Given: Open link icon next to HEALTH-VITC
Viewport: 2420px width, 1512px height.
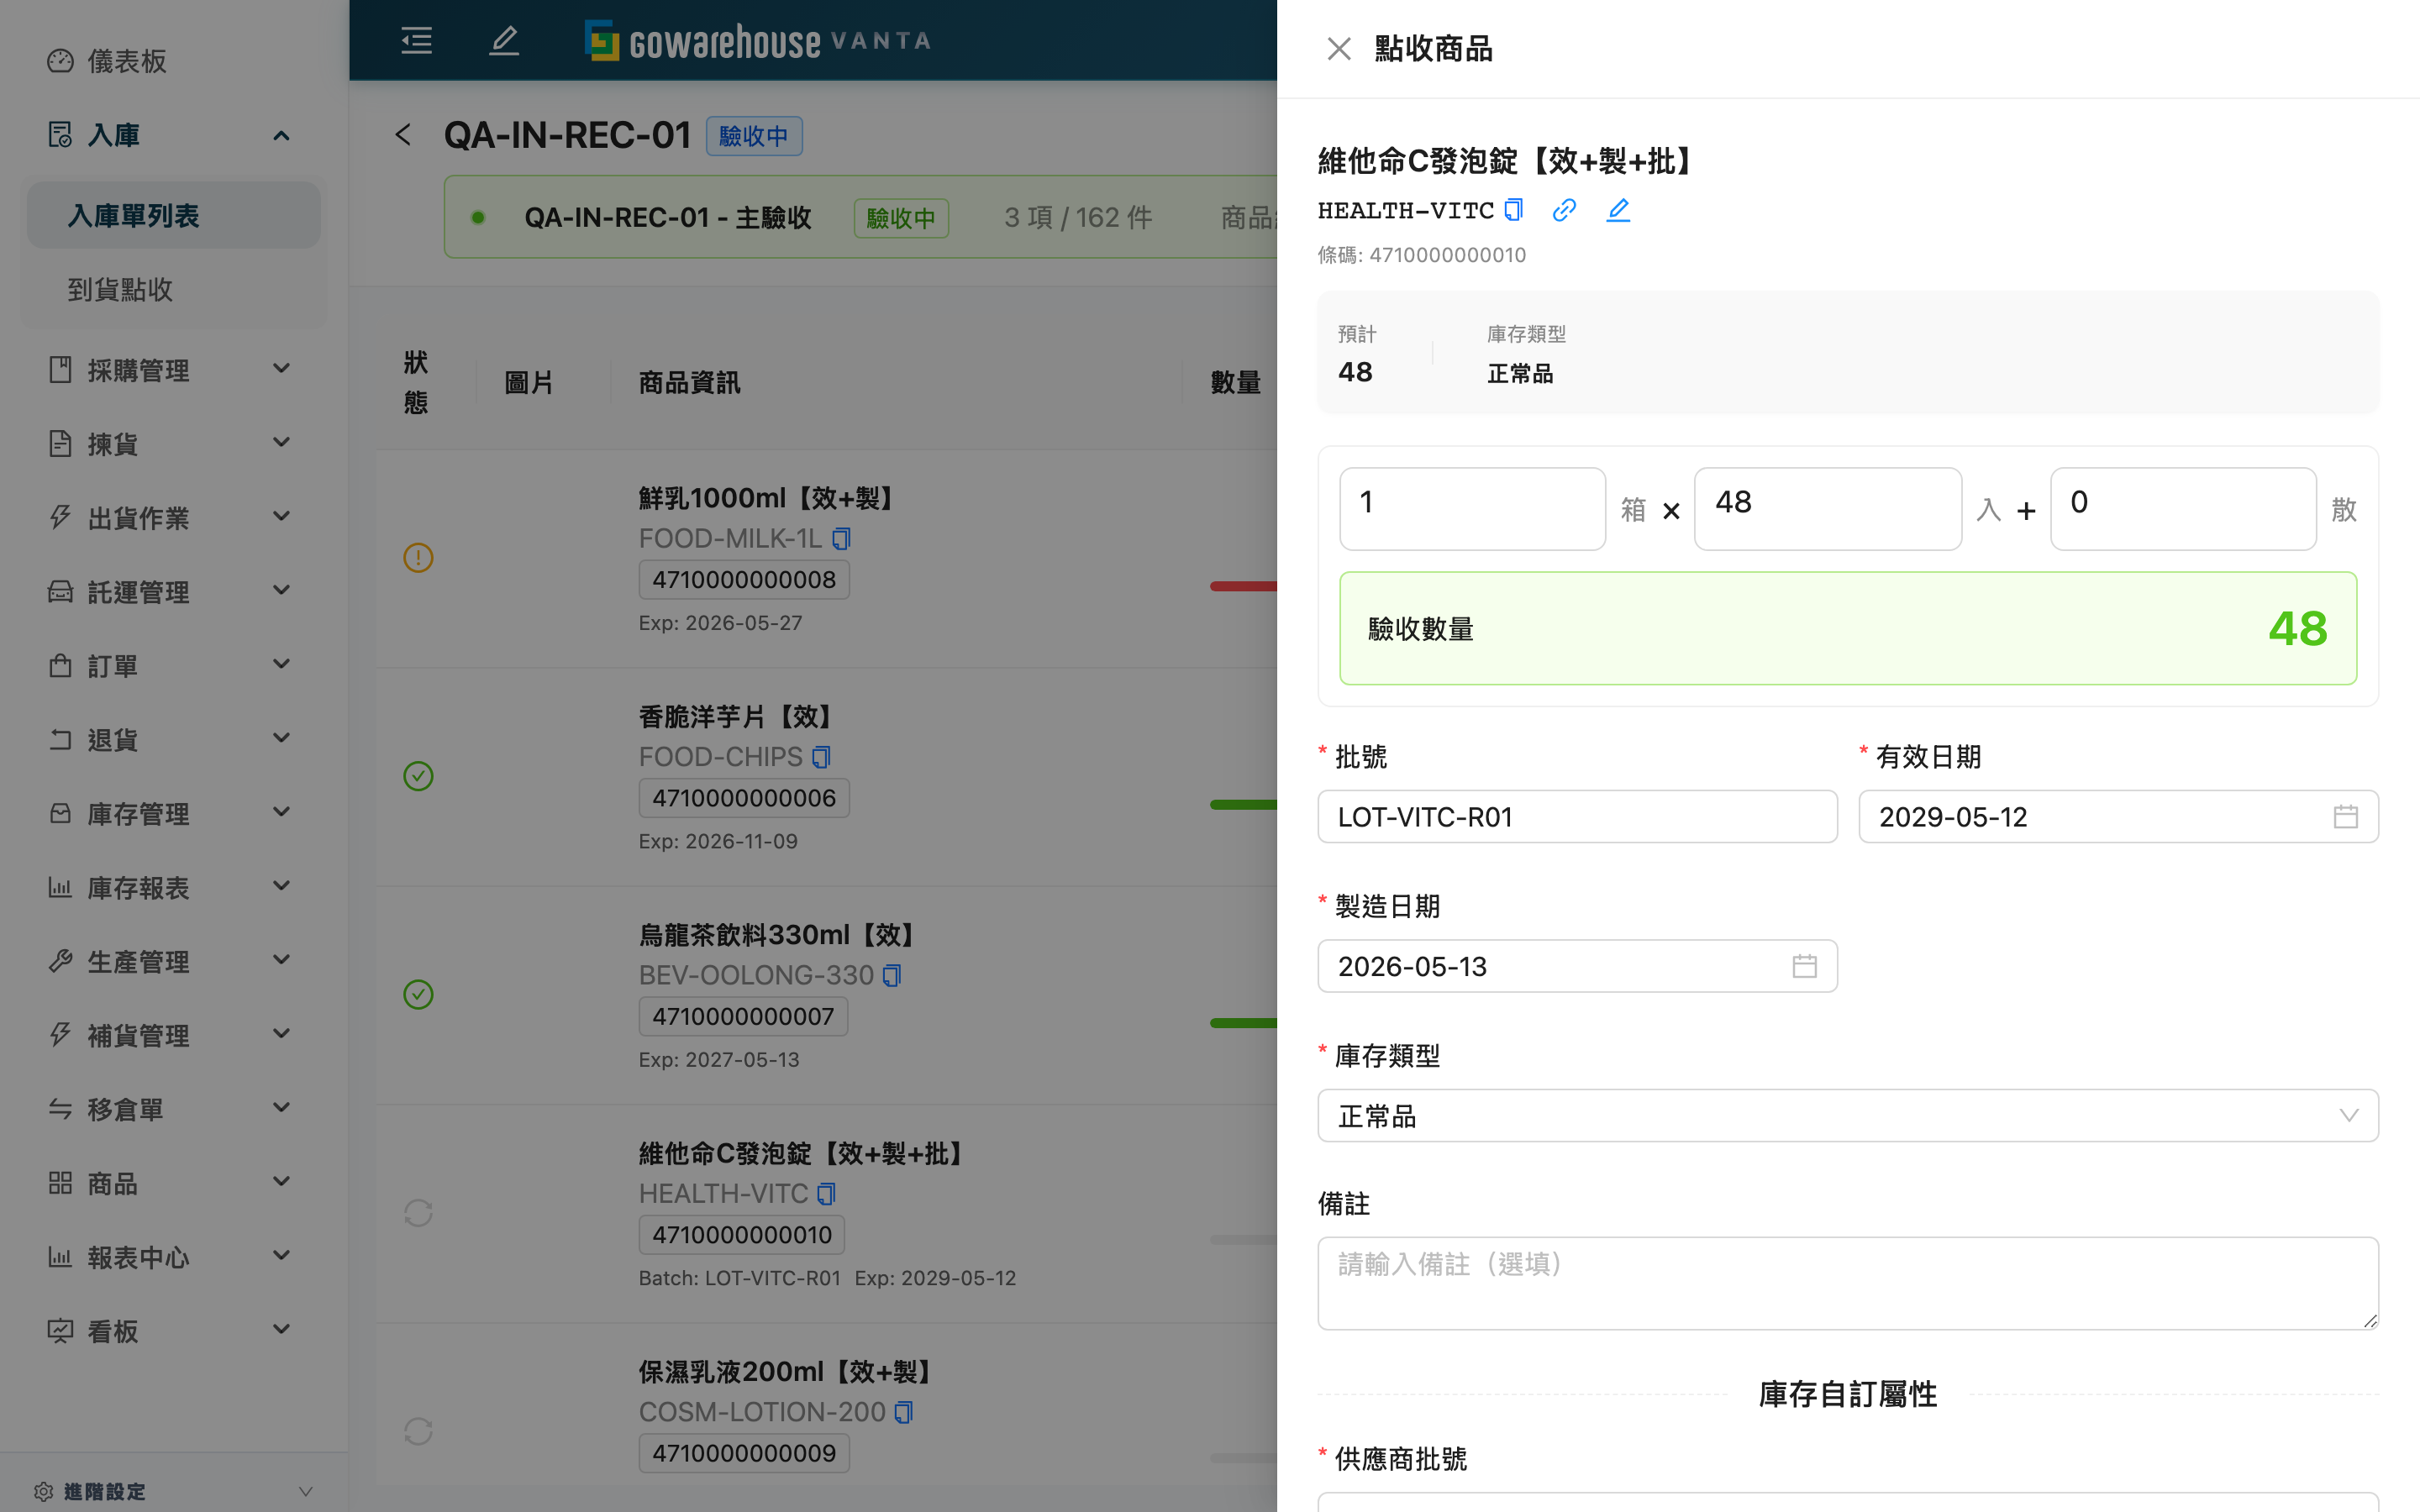Looking at the screenshot, I should click(x=1564, y=210).
